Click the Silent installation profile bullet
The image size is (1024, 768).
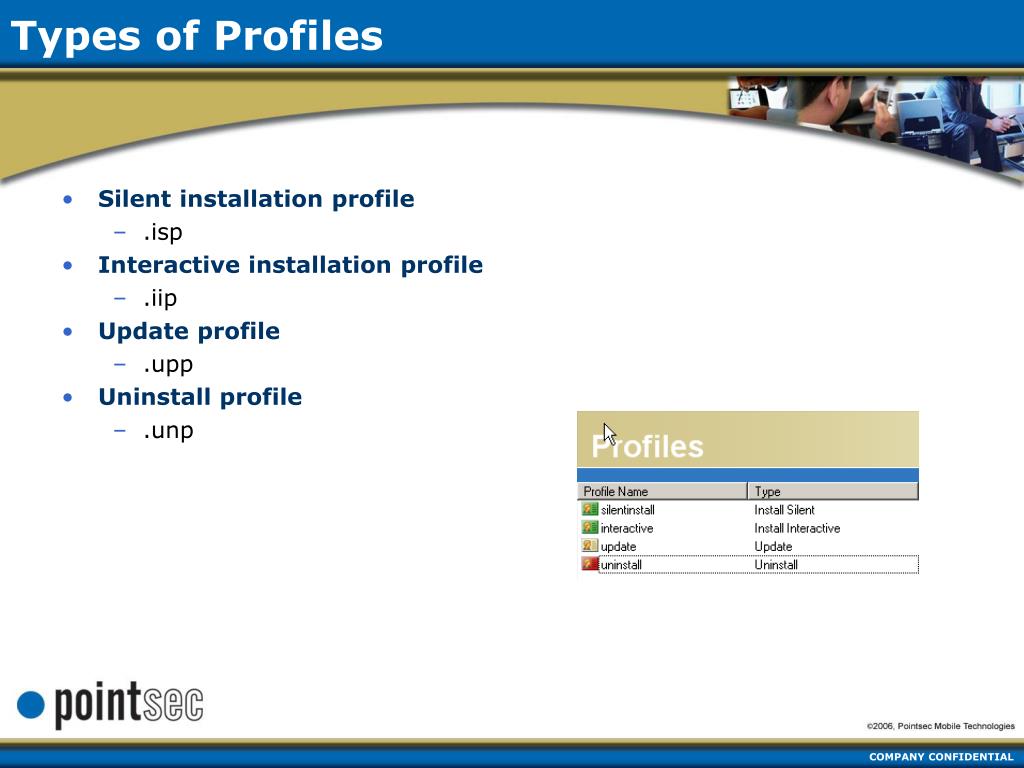point(256,199)
